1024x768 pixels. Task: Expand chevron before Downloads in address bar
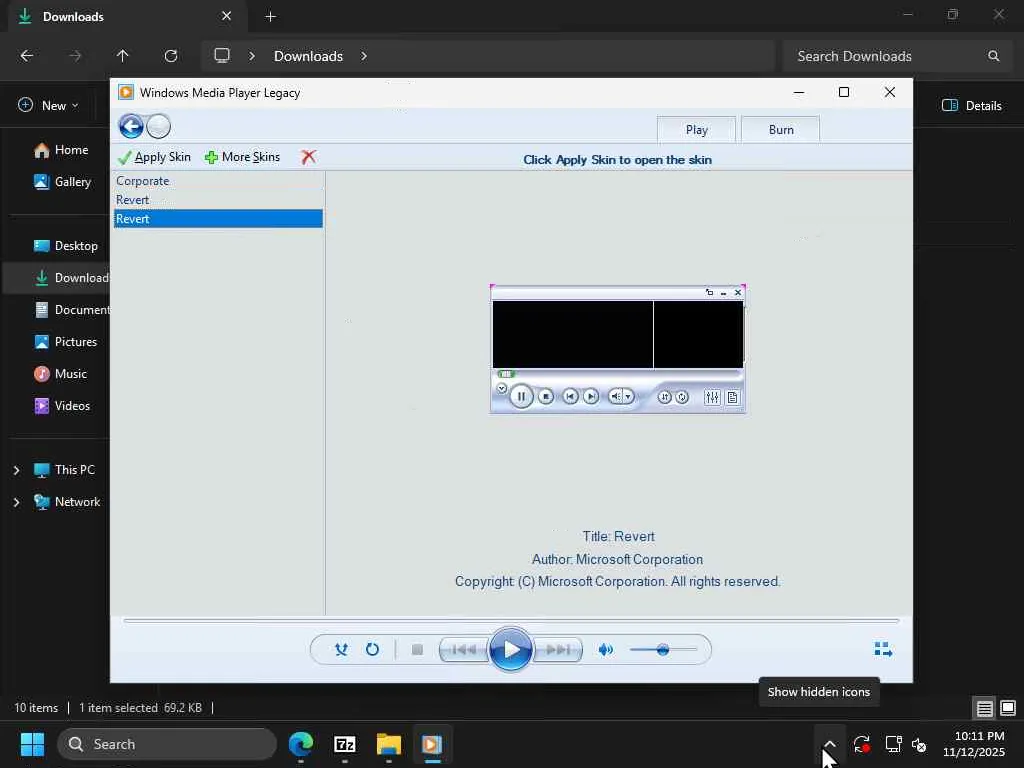pyautogui.click(x=252, y=56)
